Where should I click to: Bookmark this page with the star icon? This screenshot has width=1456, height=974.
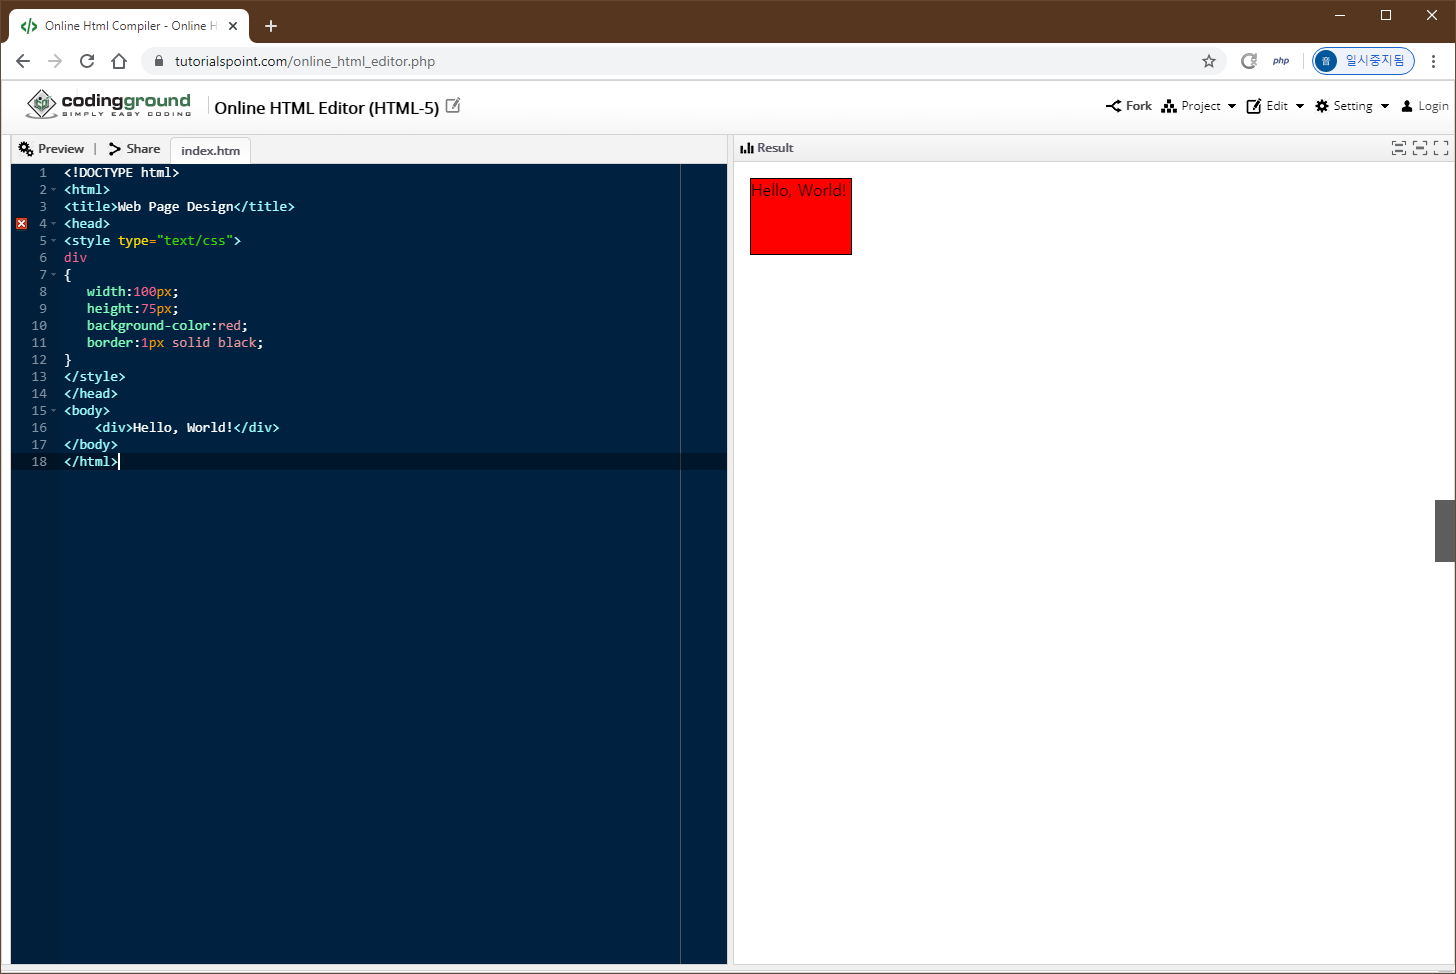pyautogui.click(x=1209, y=61)
